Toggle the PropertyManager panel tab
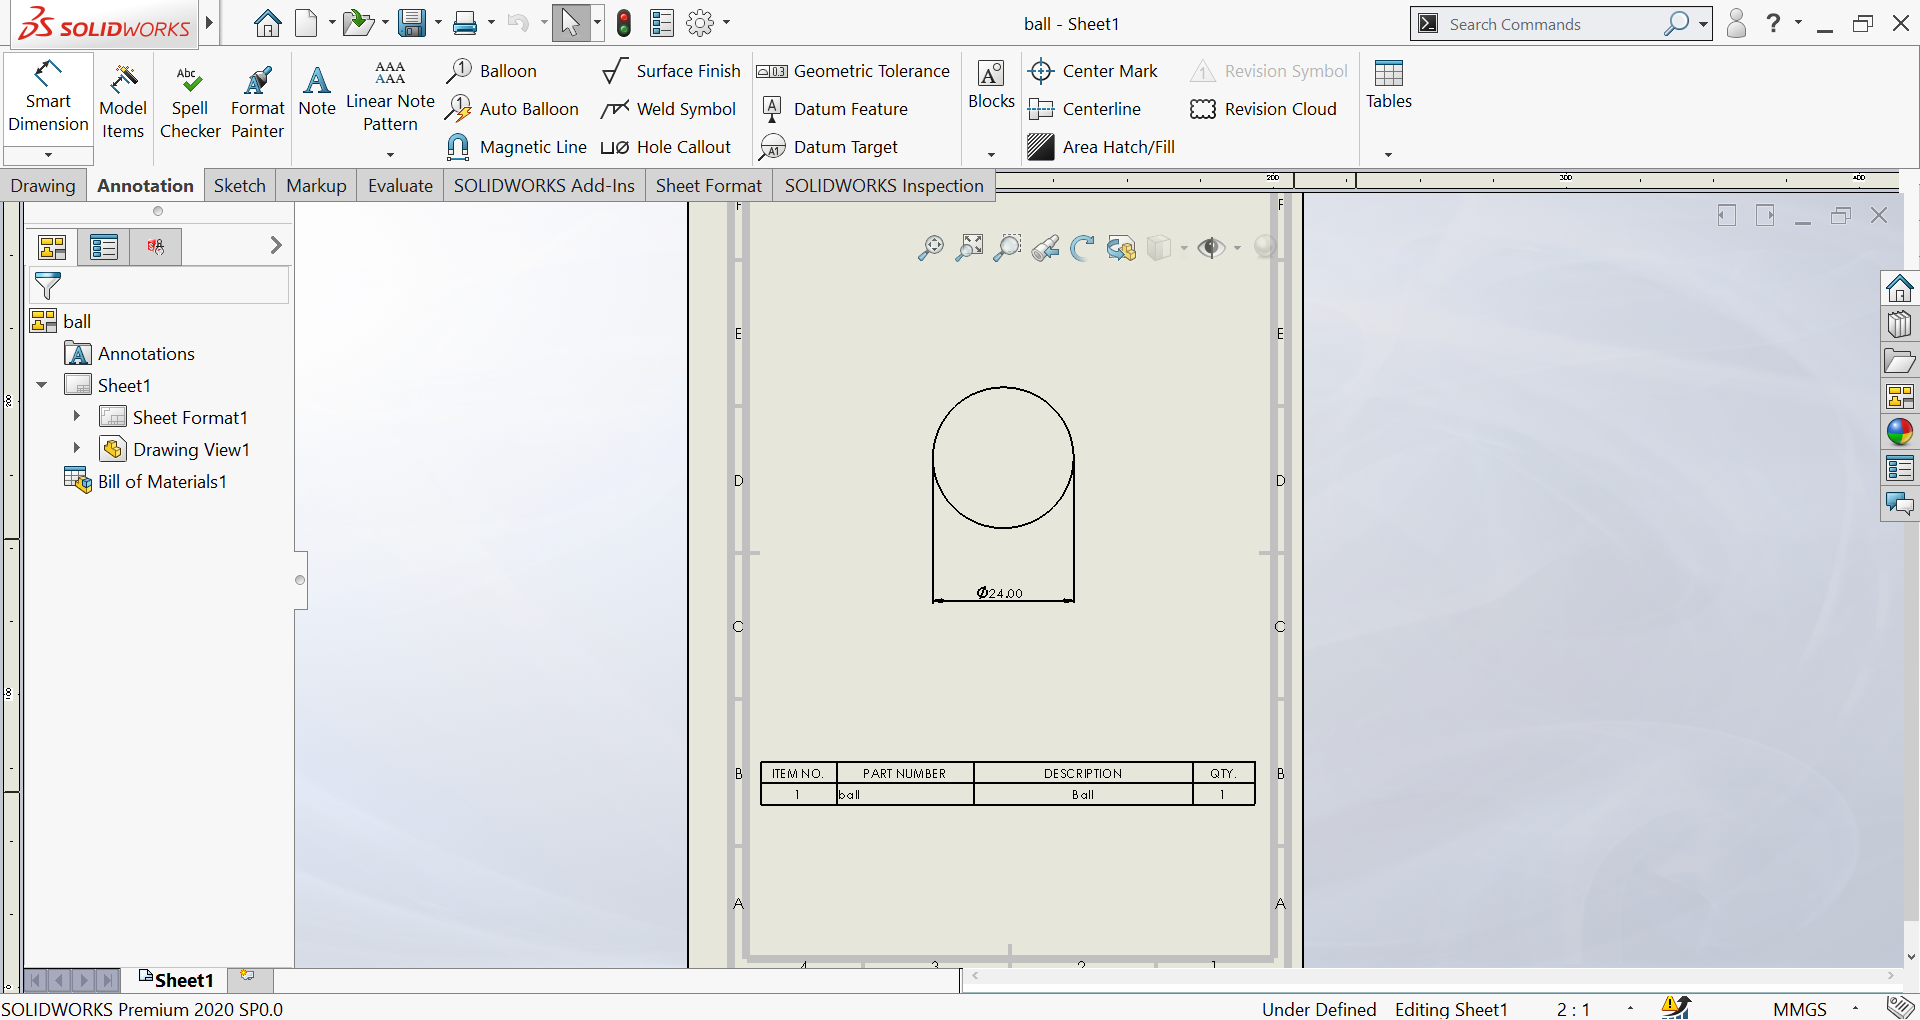 (104, 246)
